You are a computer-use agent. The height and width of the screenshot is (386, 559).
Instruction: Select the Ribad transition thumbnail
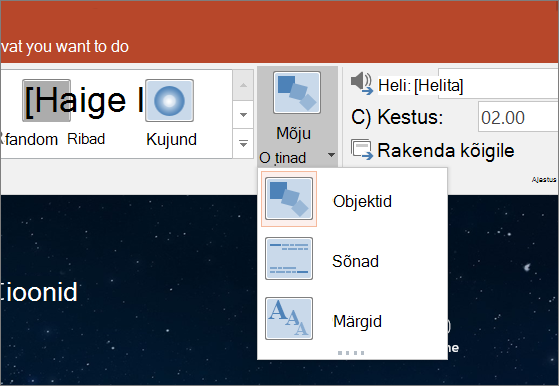[x=47, y=101]
